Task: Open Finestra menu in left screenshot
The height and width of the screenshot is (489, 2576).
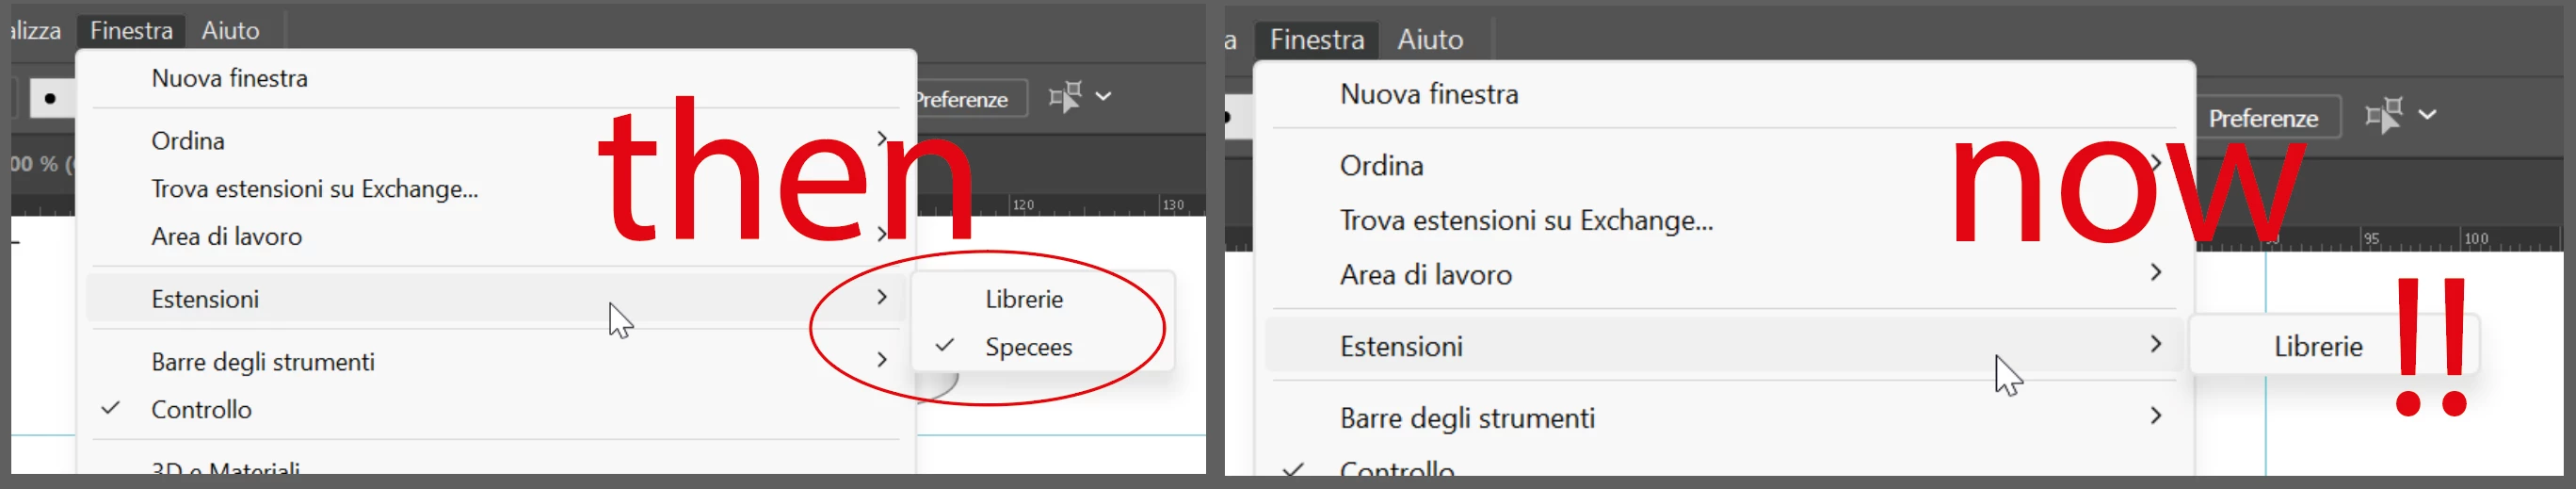Action: (131, 31)
